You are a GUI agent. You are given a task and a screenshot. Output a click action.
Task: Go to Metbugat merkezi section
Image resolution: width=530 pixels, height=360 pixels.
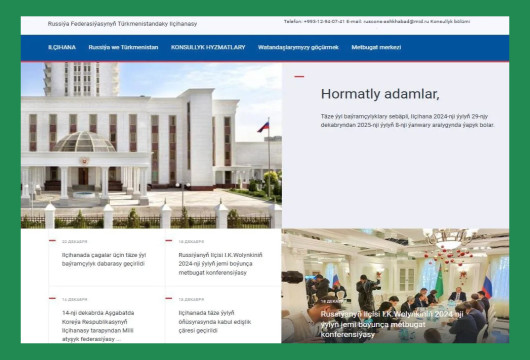376,47
